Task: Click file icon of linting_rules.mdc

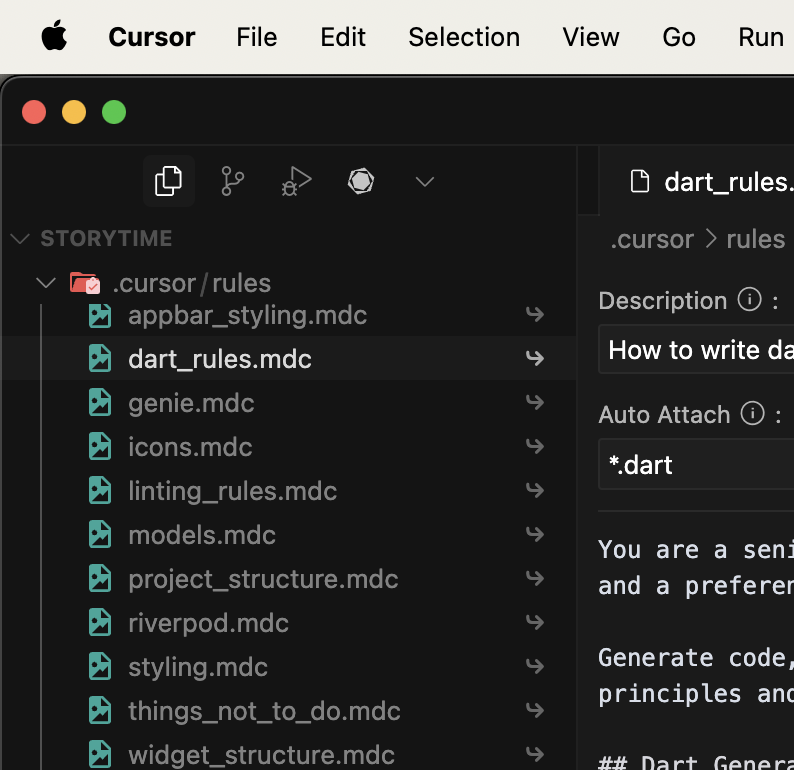Action: pyautogui.click(x=100, y=491)
